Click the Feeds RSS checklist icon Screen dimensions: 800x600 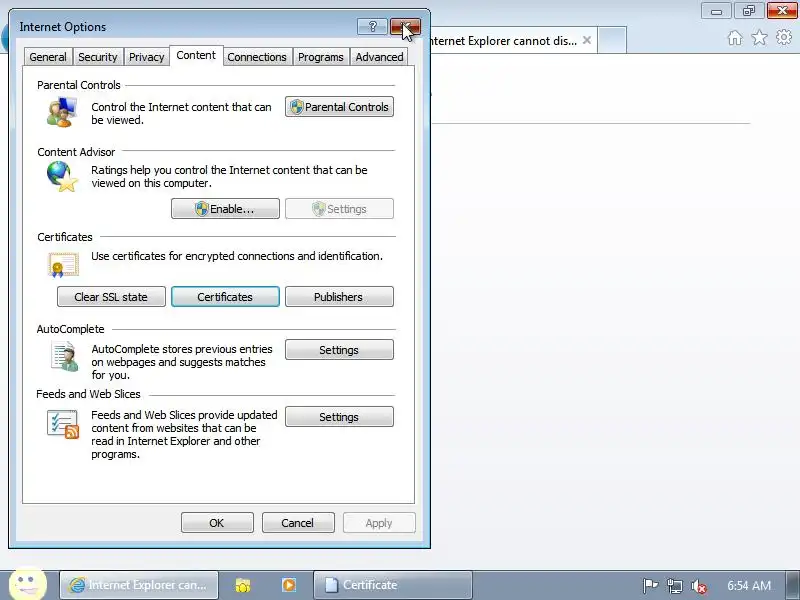pyautogui.click(x=63, y=424)
